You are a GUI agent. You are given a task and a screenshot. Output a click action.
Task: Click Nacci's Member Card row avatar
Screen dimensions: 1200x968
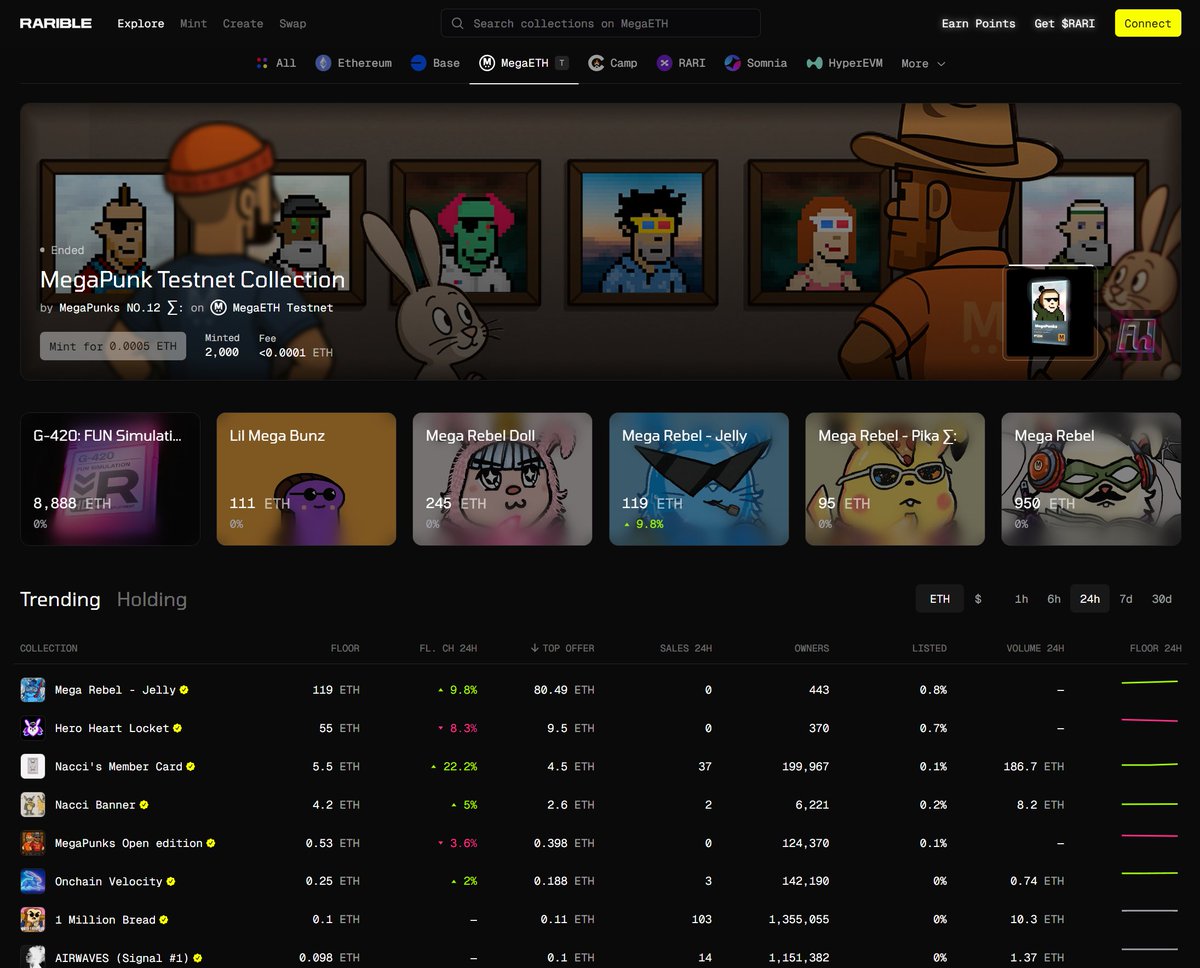click(x=33, y=766)
